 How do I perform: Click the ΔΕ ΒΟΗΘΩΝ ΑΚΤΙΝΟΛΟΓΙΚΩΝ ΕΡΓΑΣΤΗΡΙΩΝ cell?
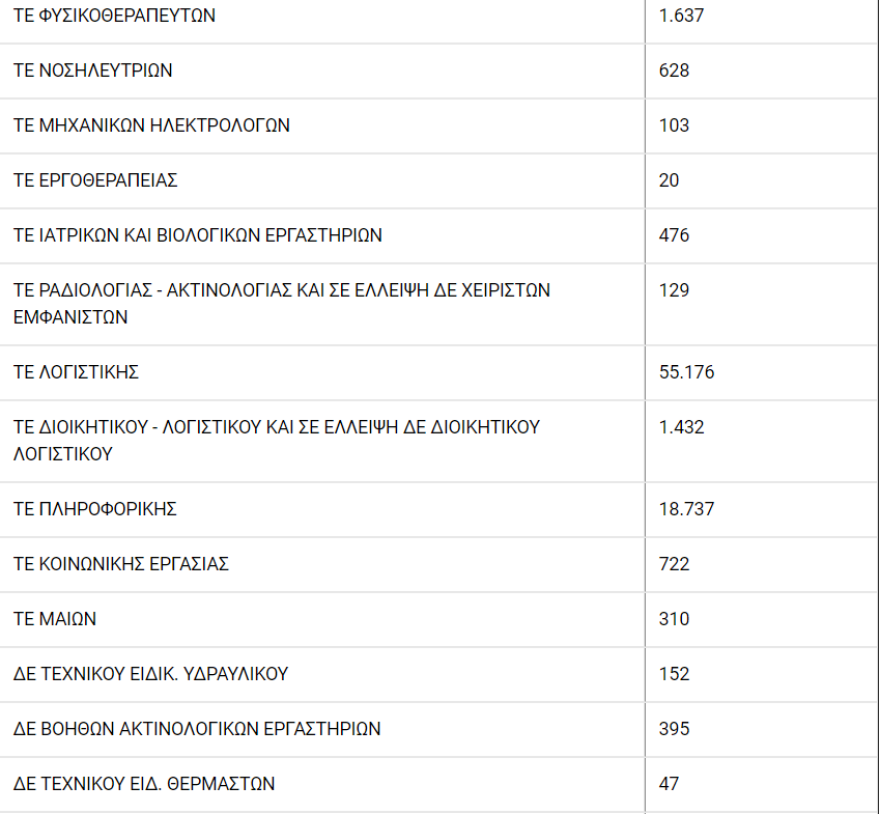coord(197,730)
